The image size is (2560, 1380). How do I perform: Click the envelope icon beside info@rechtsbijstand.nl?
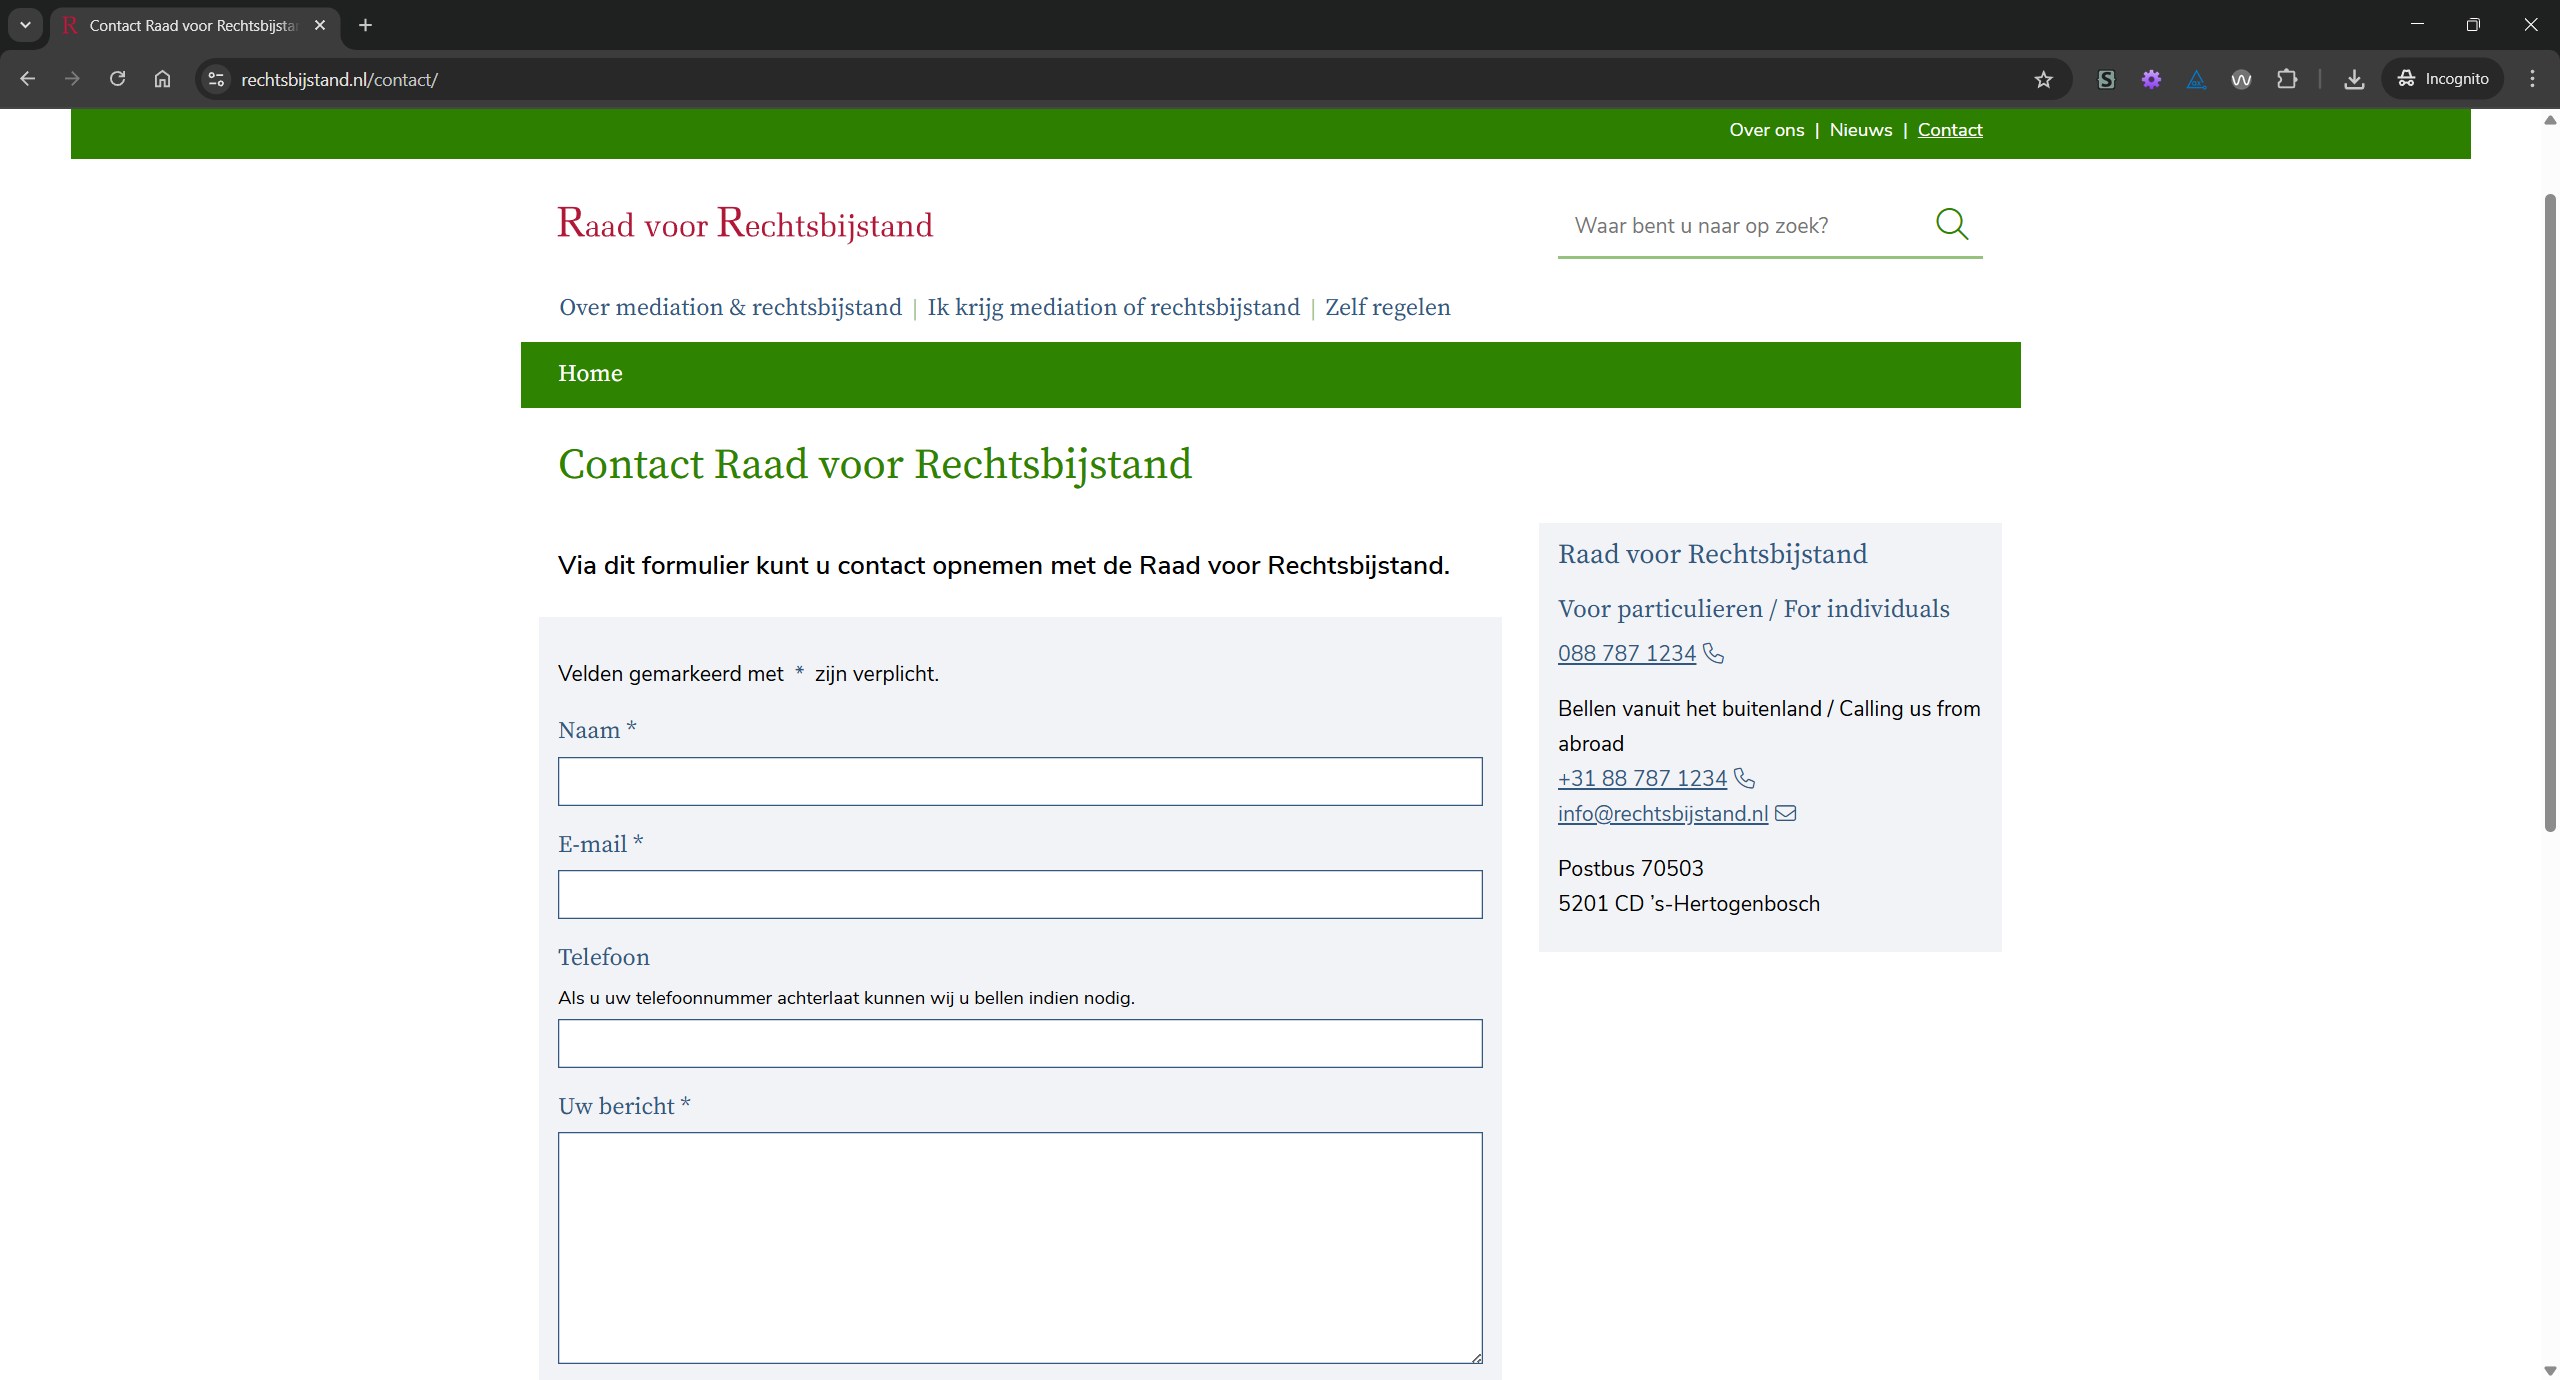(x=1785, y=813)
